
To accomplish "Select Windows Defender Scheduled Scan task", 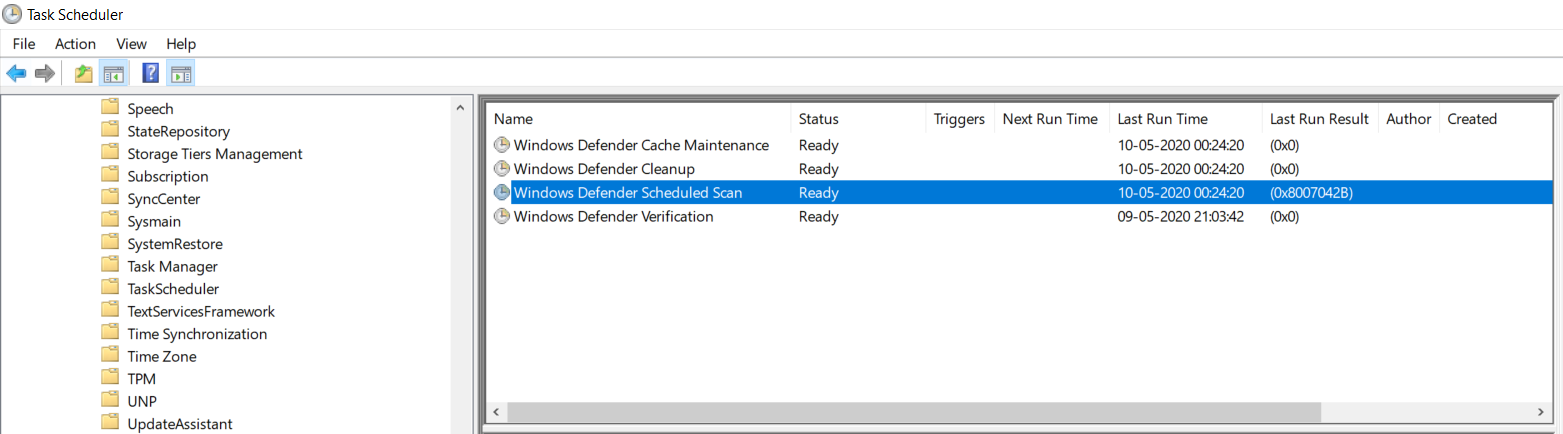I will [627, 193].
